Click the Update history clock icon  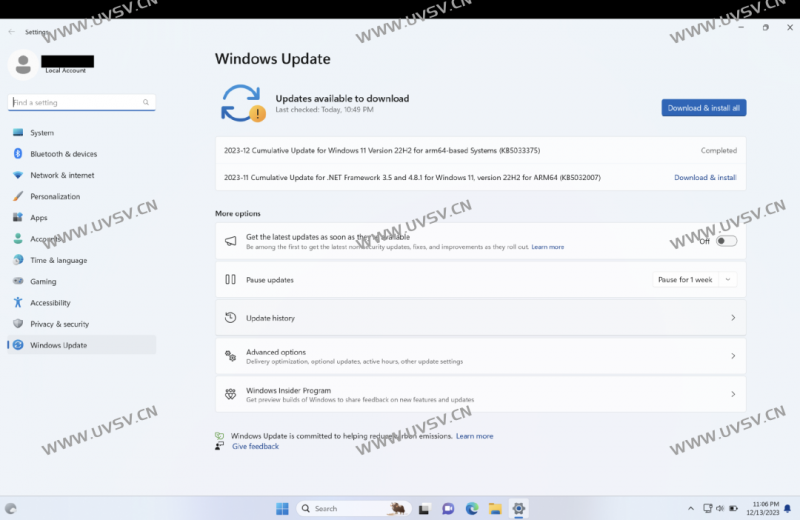(231, 317)
